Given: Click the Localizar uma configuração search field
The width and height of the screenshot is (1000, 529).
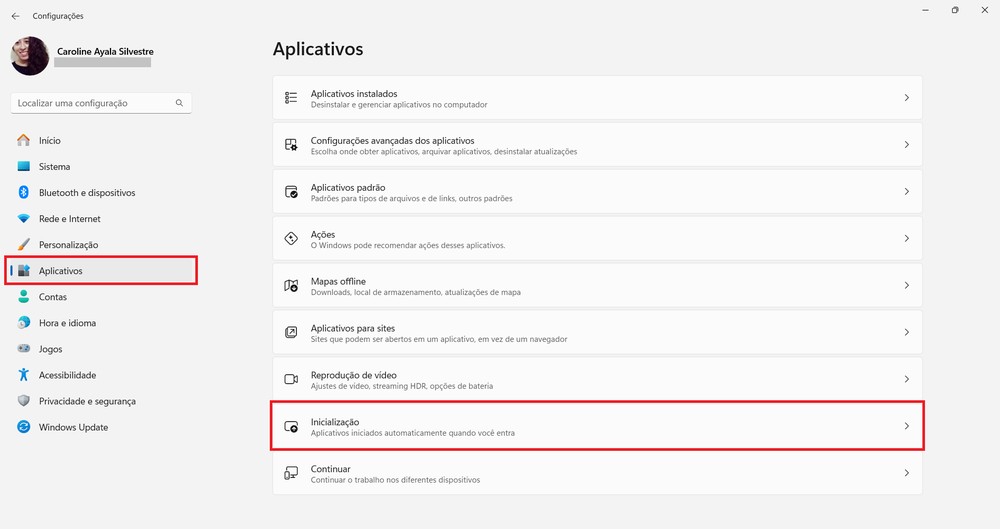Looking at the screenshot, I should (x=101, y=103).
